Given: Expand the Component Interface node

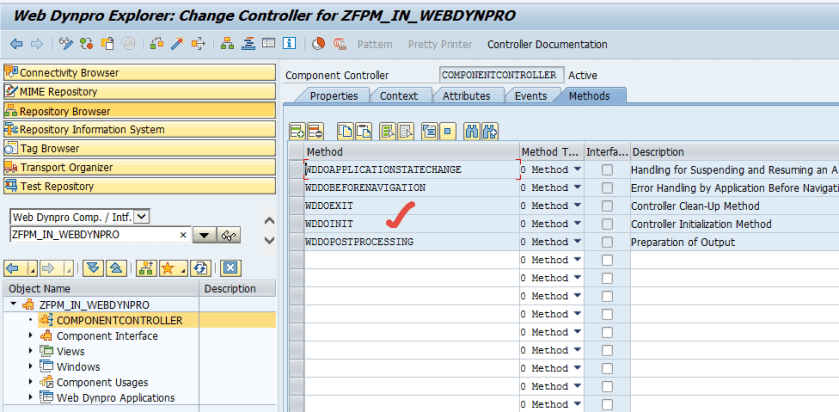Looking at the screenshot, I should 30,335.
